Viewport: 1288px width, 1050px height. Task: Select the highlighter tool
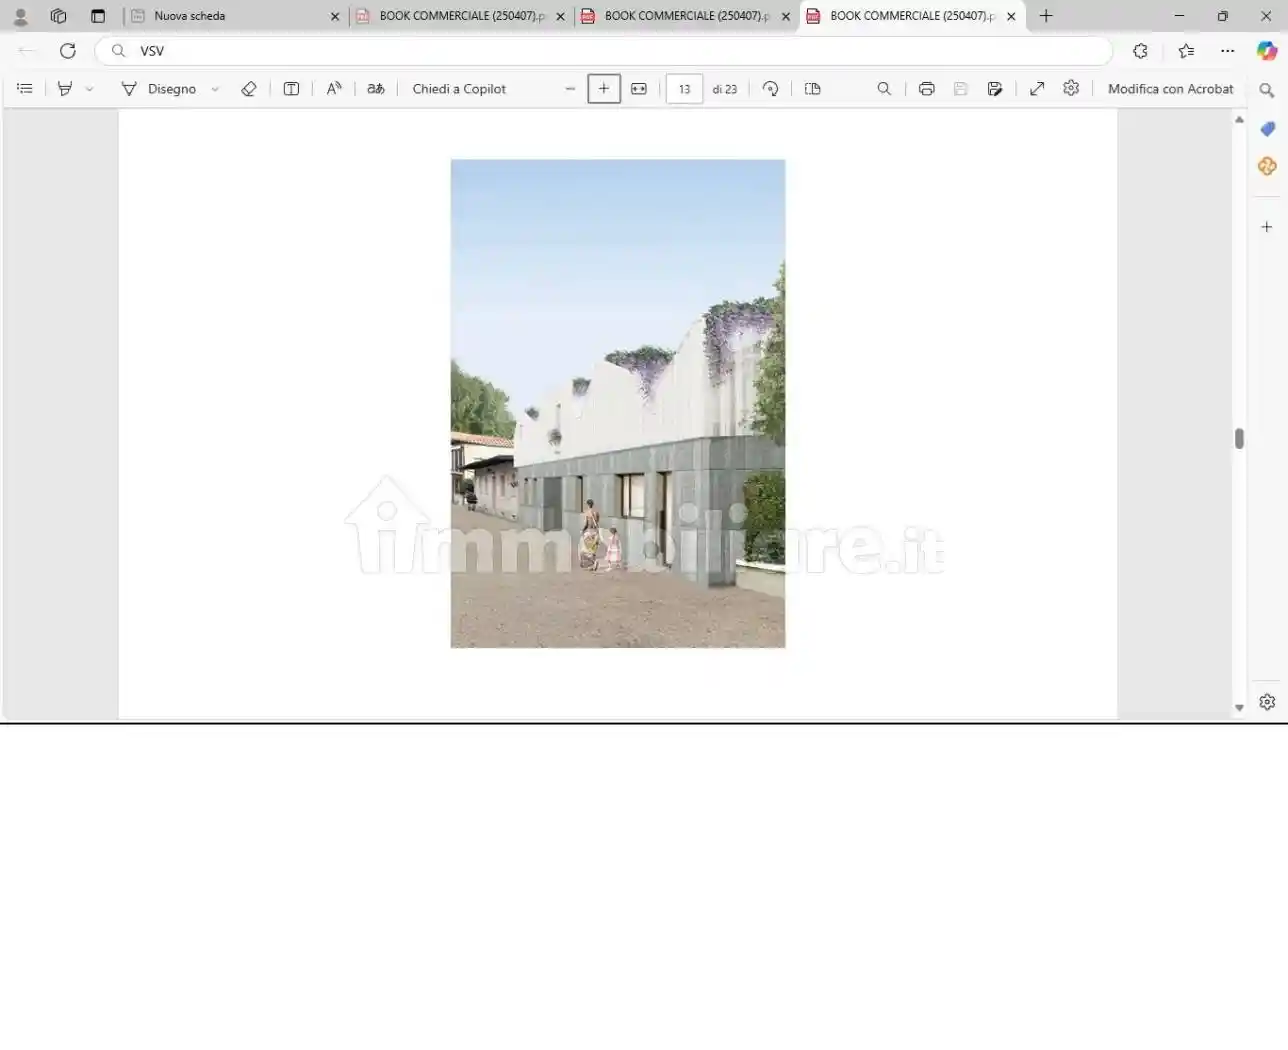(x=65, y=89)
